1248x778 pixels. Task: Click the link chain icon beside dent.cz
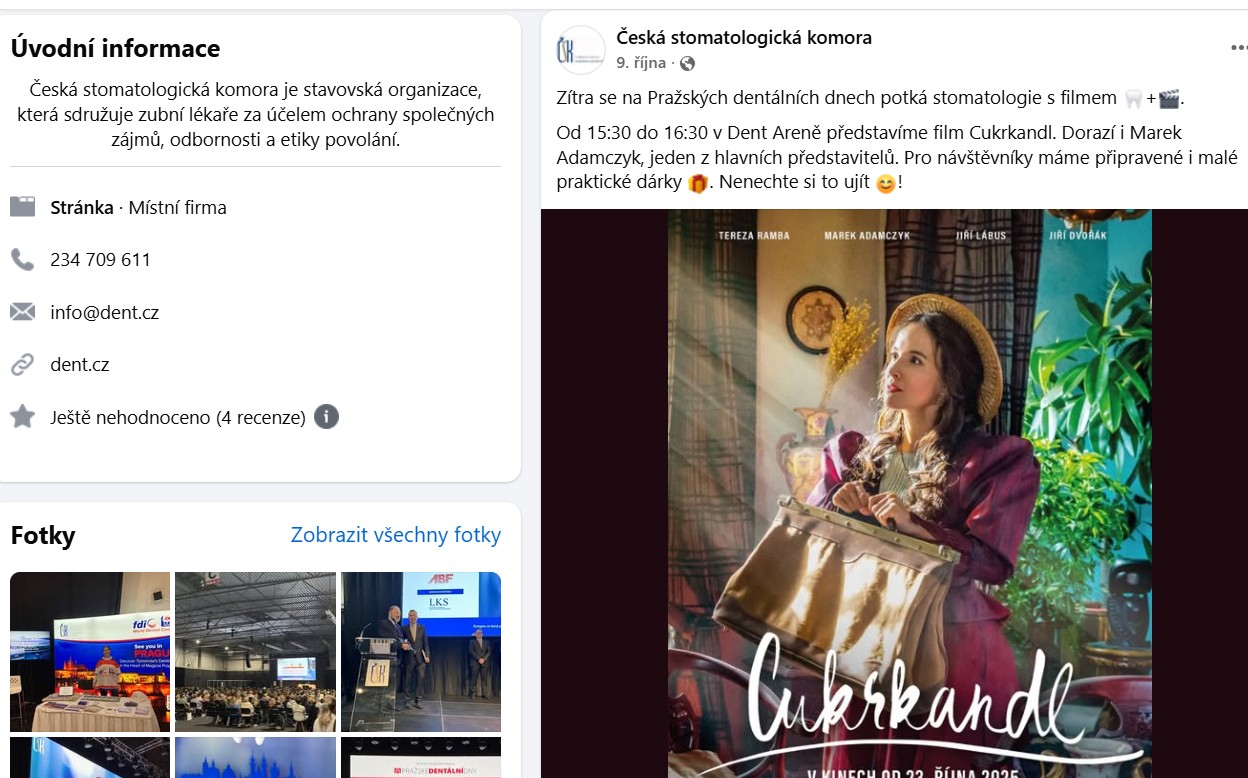[x=22, y=365]
